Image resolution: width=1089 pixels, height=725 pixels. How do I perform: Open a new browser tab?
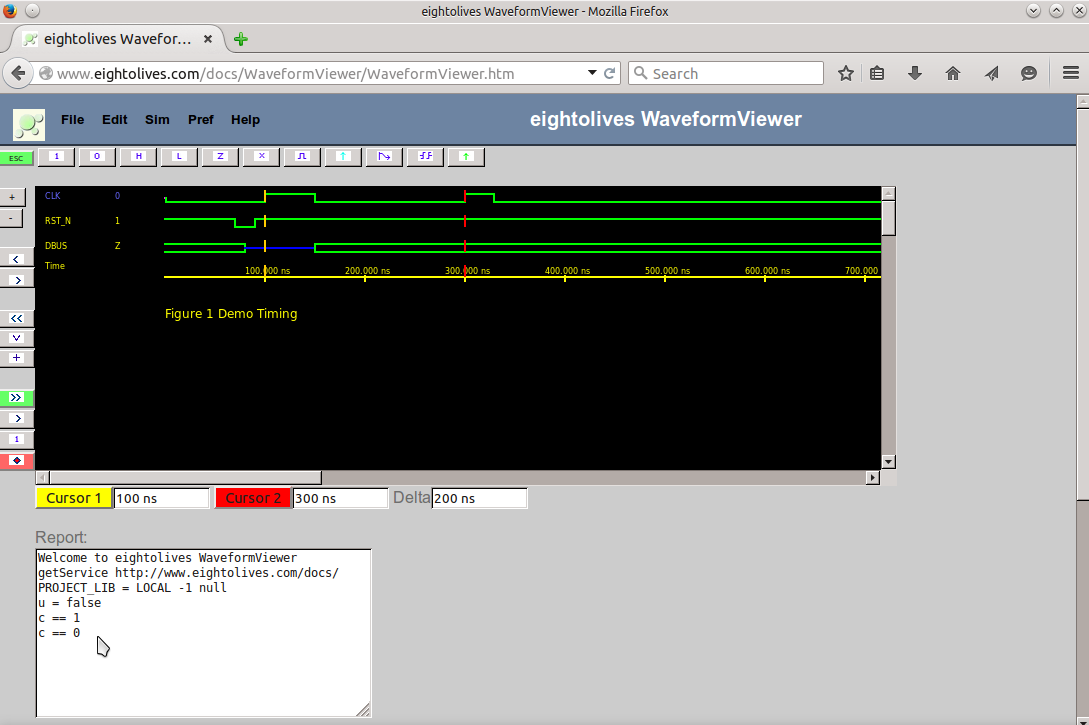(241, 40)
